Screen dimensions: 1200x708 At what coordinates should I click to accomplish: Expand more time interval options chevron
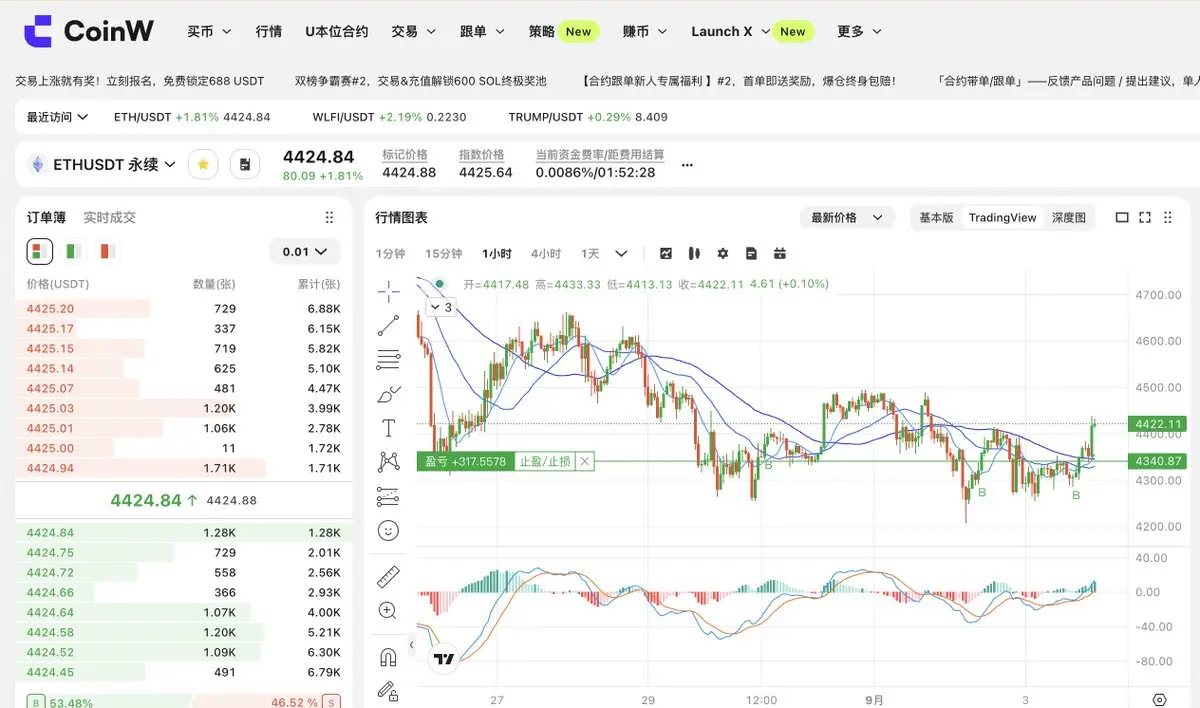pyautogui.click(x=621, y=253)
